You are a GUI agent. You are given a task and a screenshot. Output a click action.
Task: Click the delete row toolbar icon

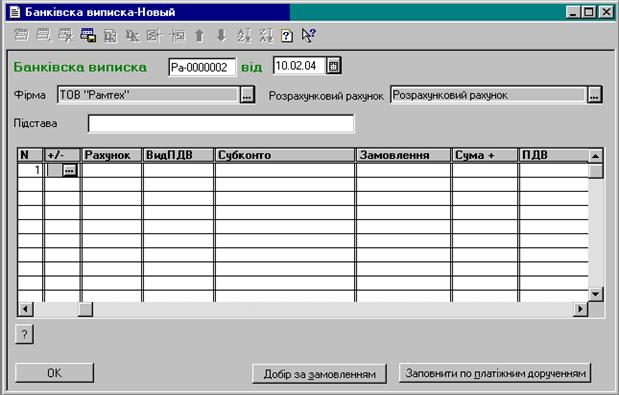[65, 36]
